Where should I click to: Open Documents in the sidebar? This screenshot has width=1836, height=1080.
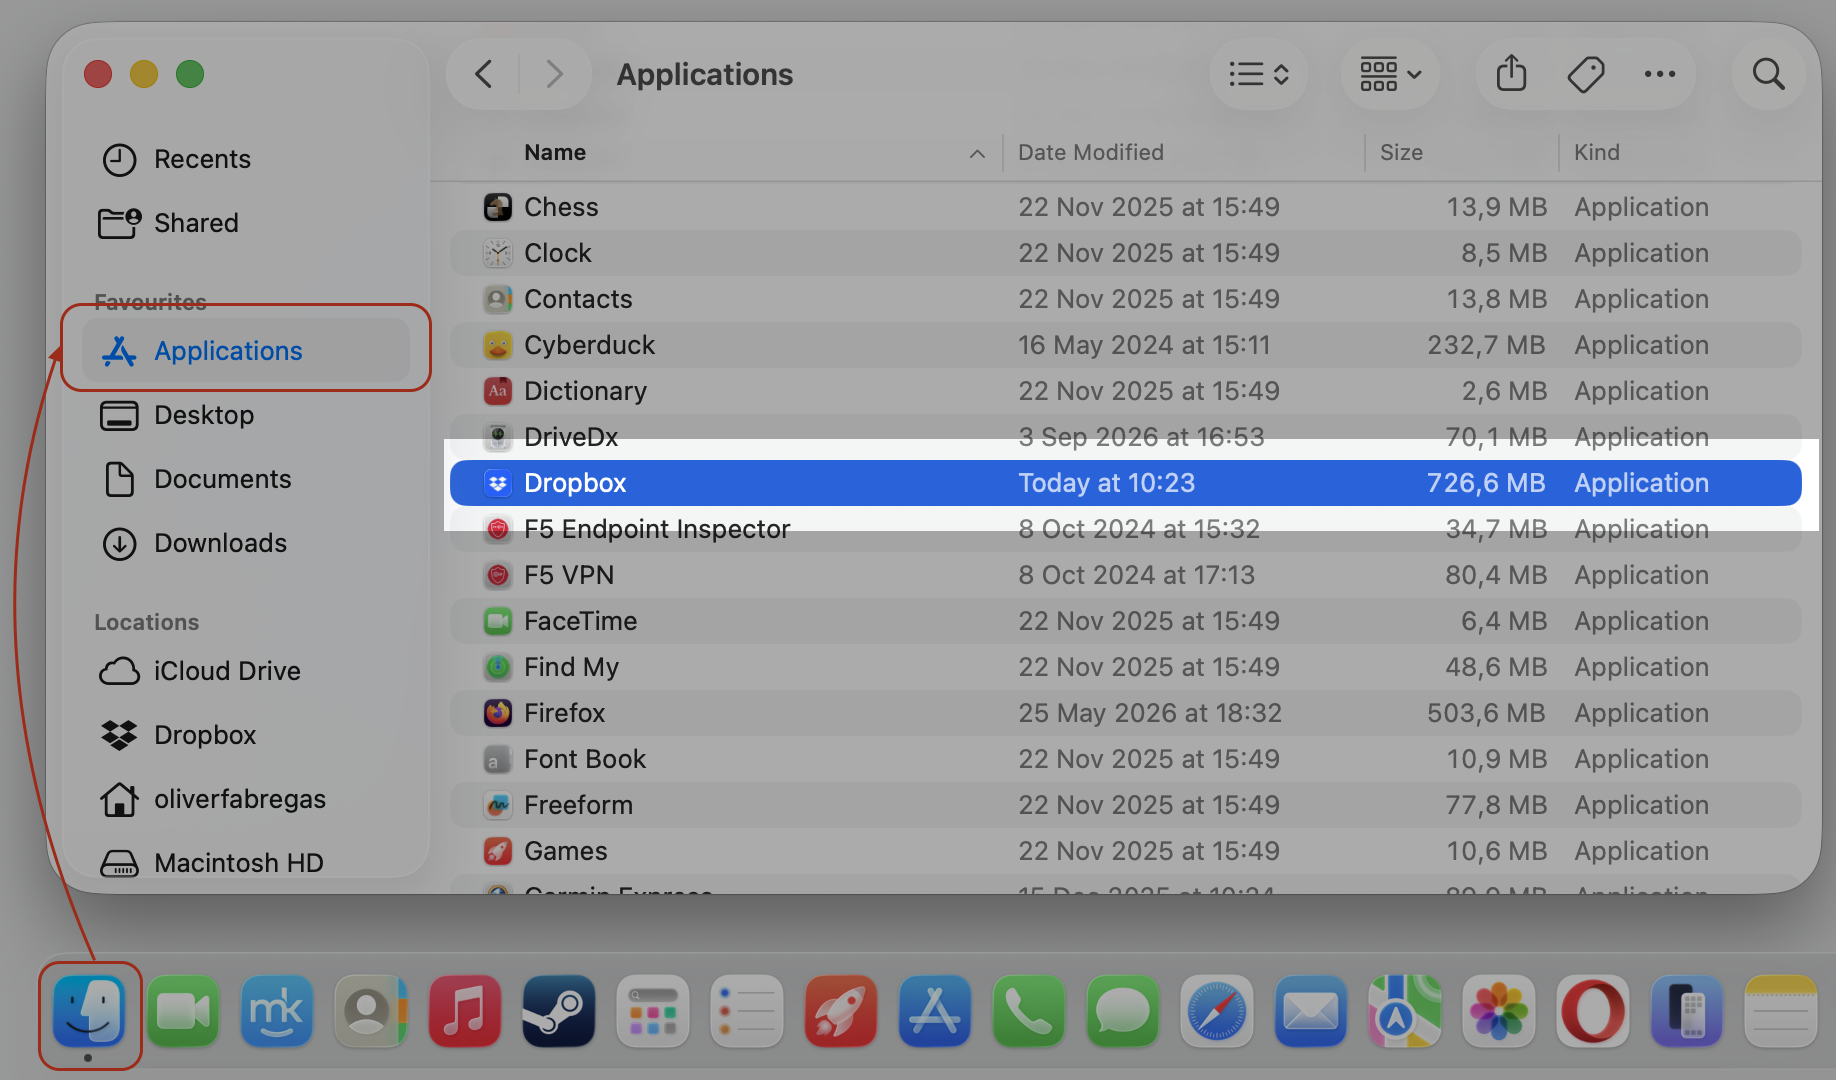245,479
